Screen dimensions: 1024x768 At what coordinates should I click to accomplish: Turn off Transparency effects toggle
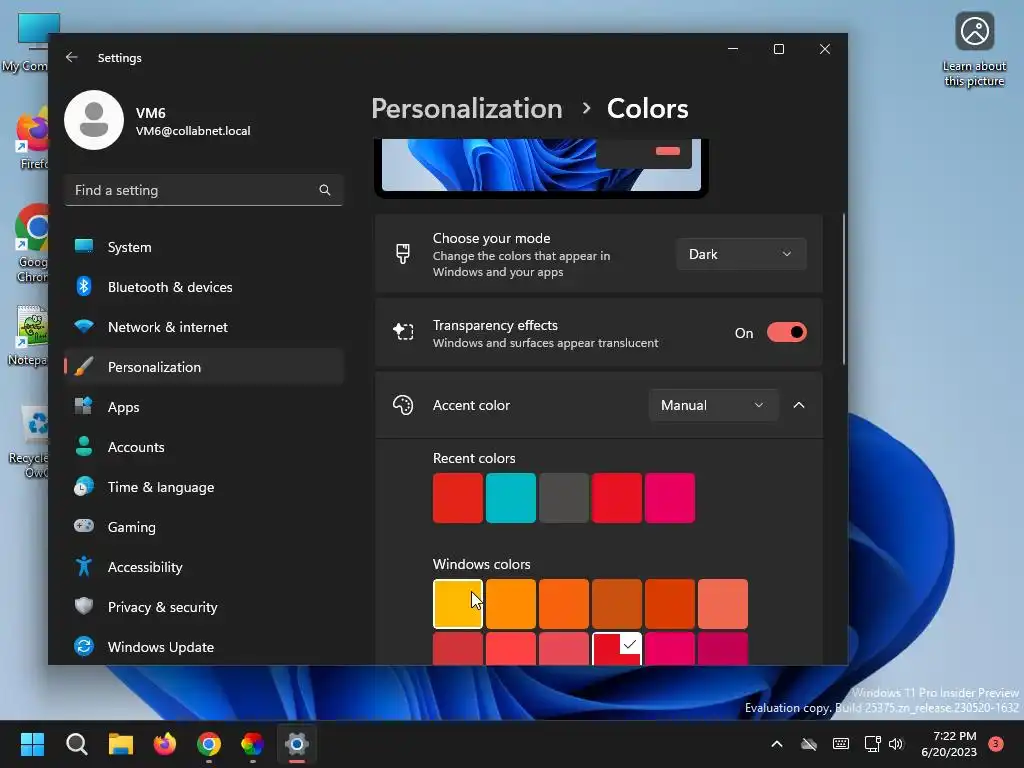(x=786, y=332)
